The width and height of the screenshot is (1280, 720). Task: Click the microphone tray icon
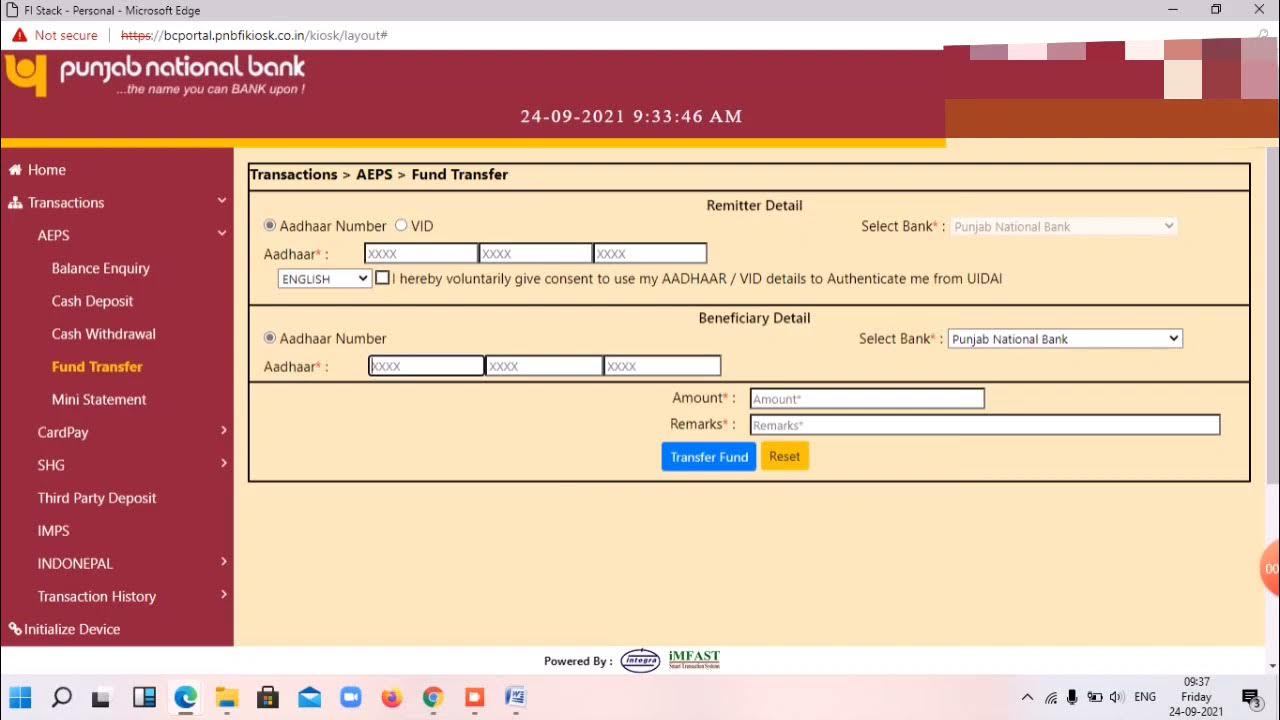click(x=1072, y=697)
